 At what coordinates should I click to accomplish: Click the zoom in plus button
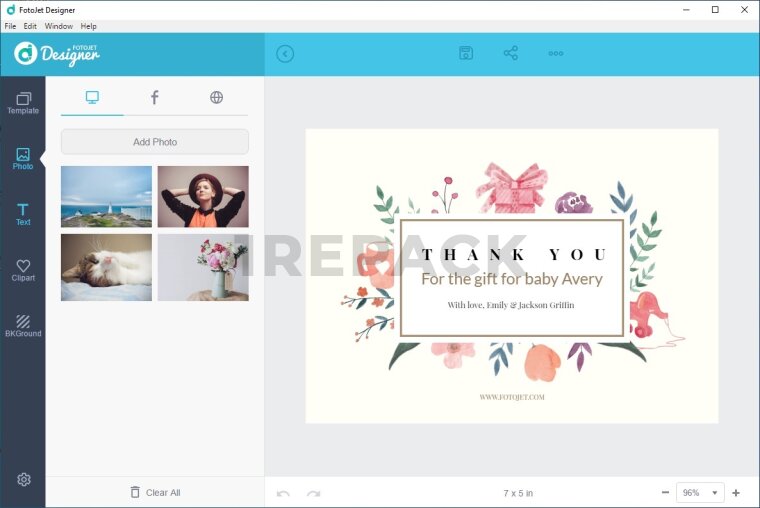pos(736,493)
